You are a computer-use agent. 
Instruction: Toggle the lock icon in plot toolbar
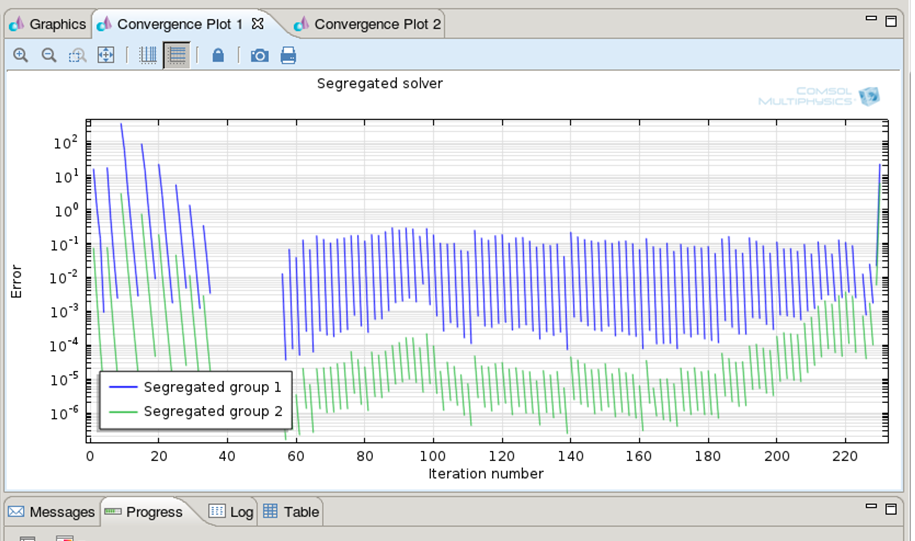coord(218,56)
